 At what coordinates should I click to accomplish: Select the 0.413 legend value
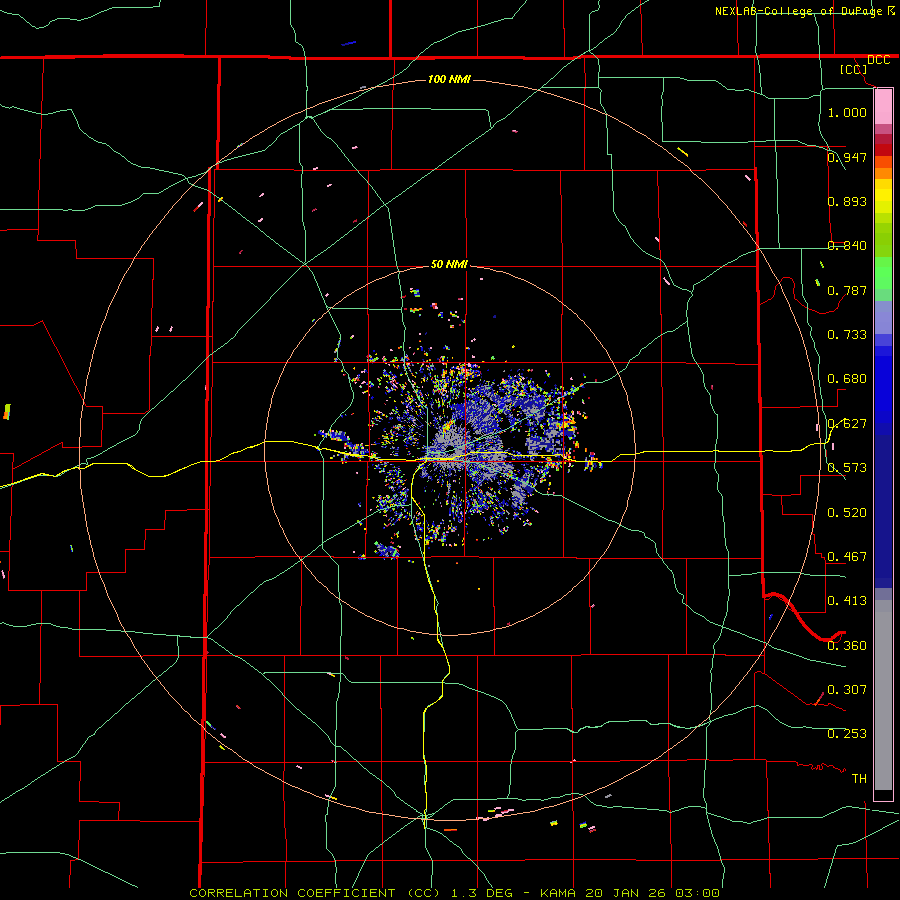click(x=847, y=601)
